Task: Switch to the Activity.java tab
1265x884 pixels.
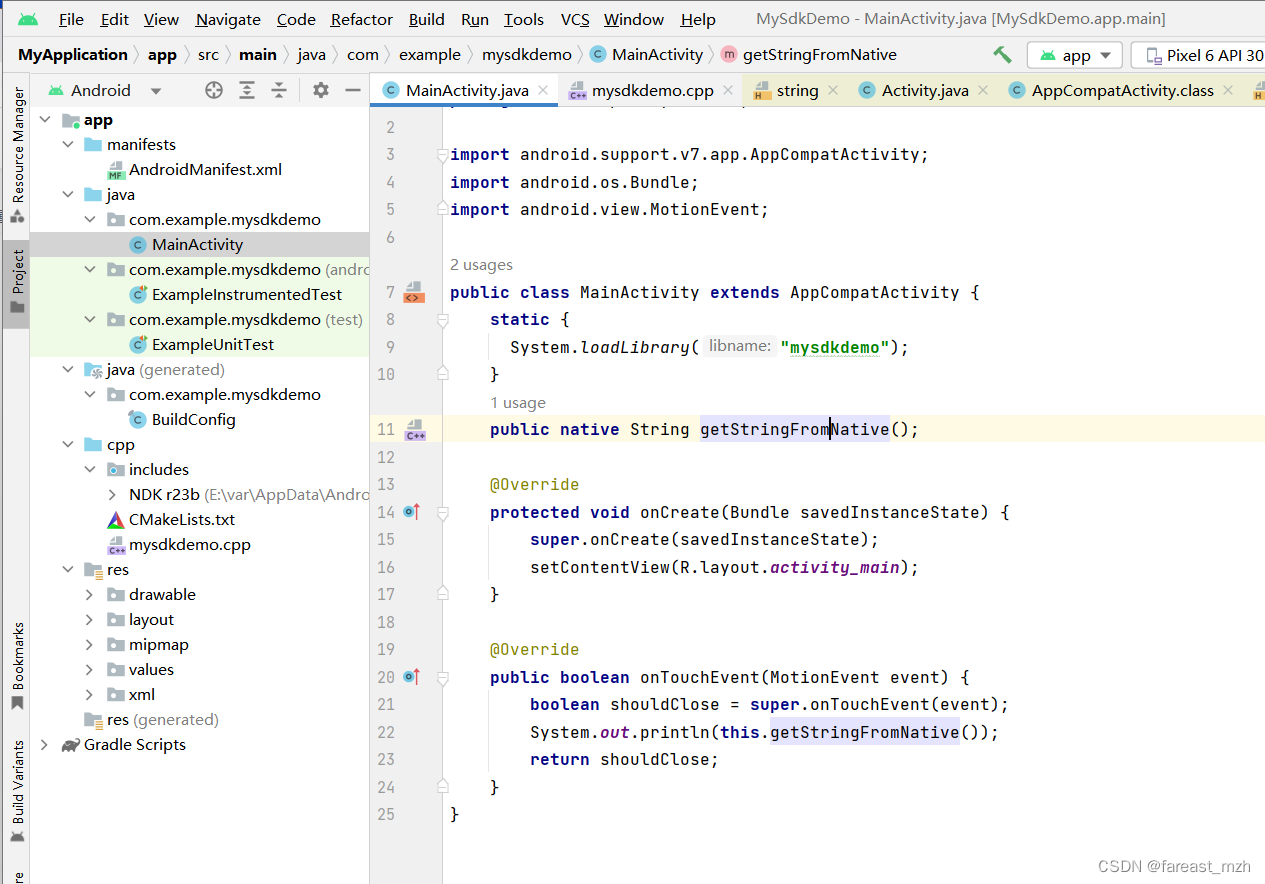Action: click(x=924, y=90)
